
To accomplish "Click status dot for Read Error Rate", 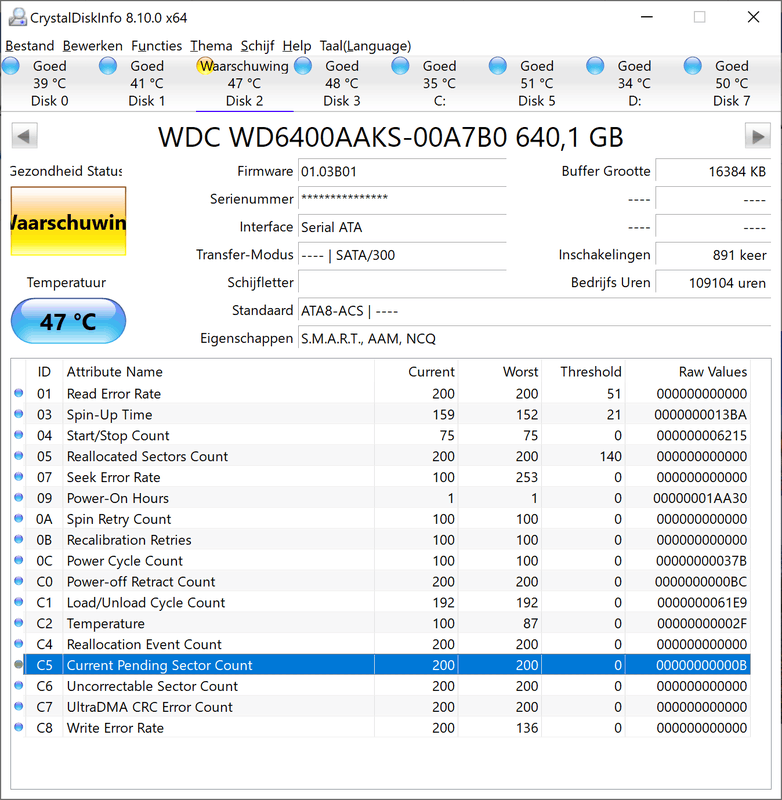I will (19, 393).
